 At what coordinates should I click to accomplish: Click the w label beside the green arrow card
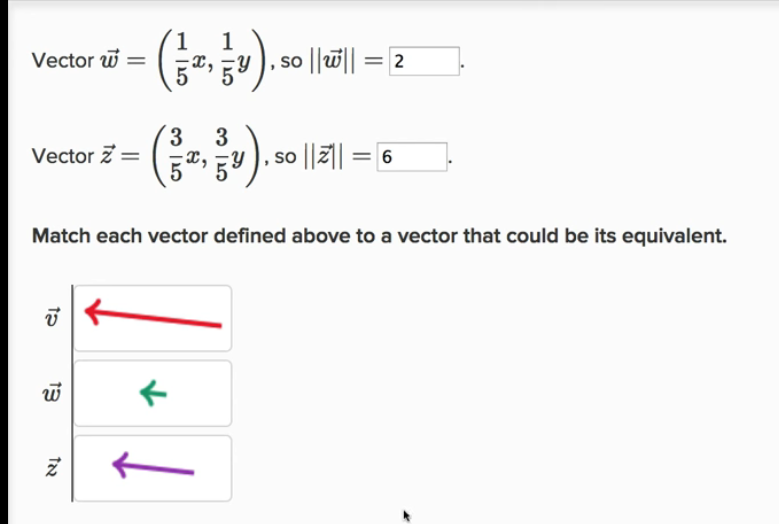(x=54, y=393)
